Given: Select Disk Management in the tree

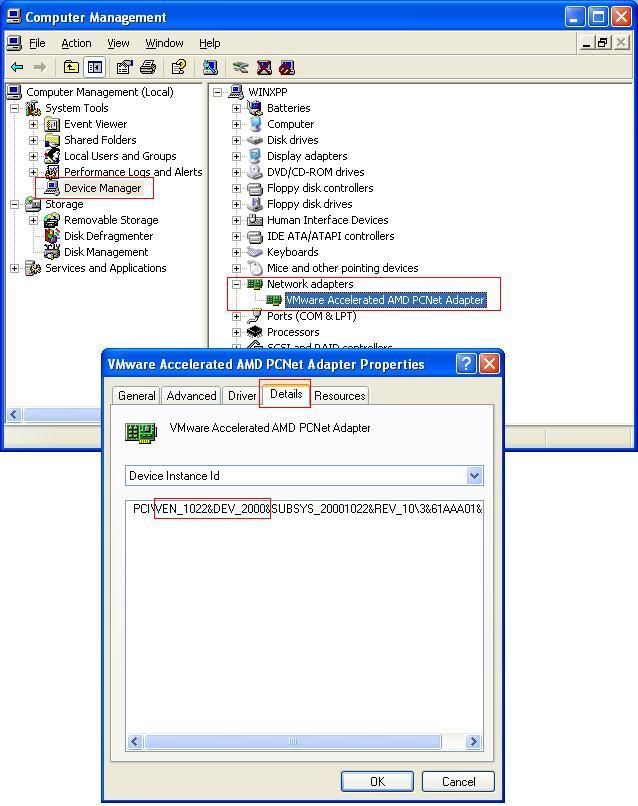Looking at the screenshot, I should point(106,252).
